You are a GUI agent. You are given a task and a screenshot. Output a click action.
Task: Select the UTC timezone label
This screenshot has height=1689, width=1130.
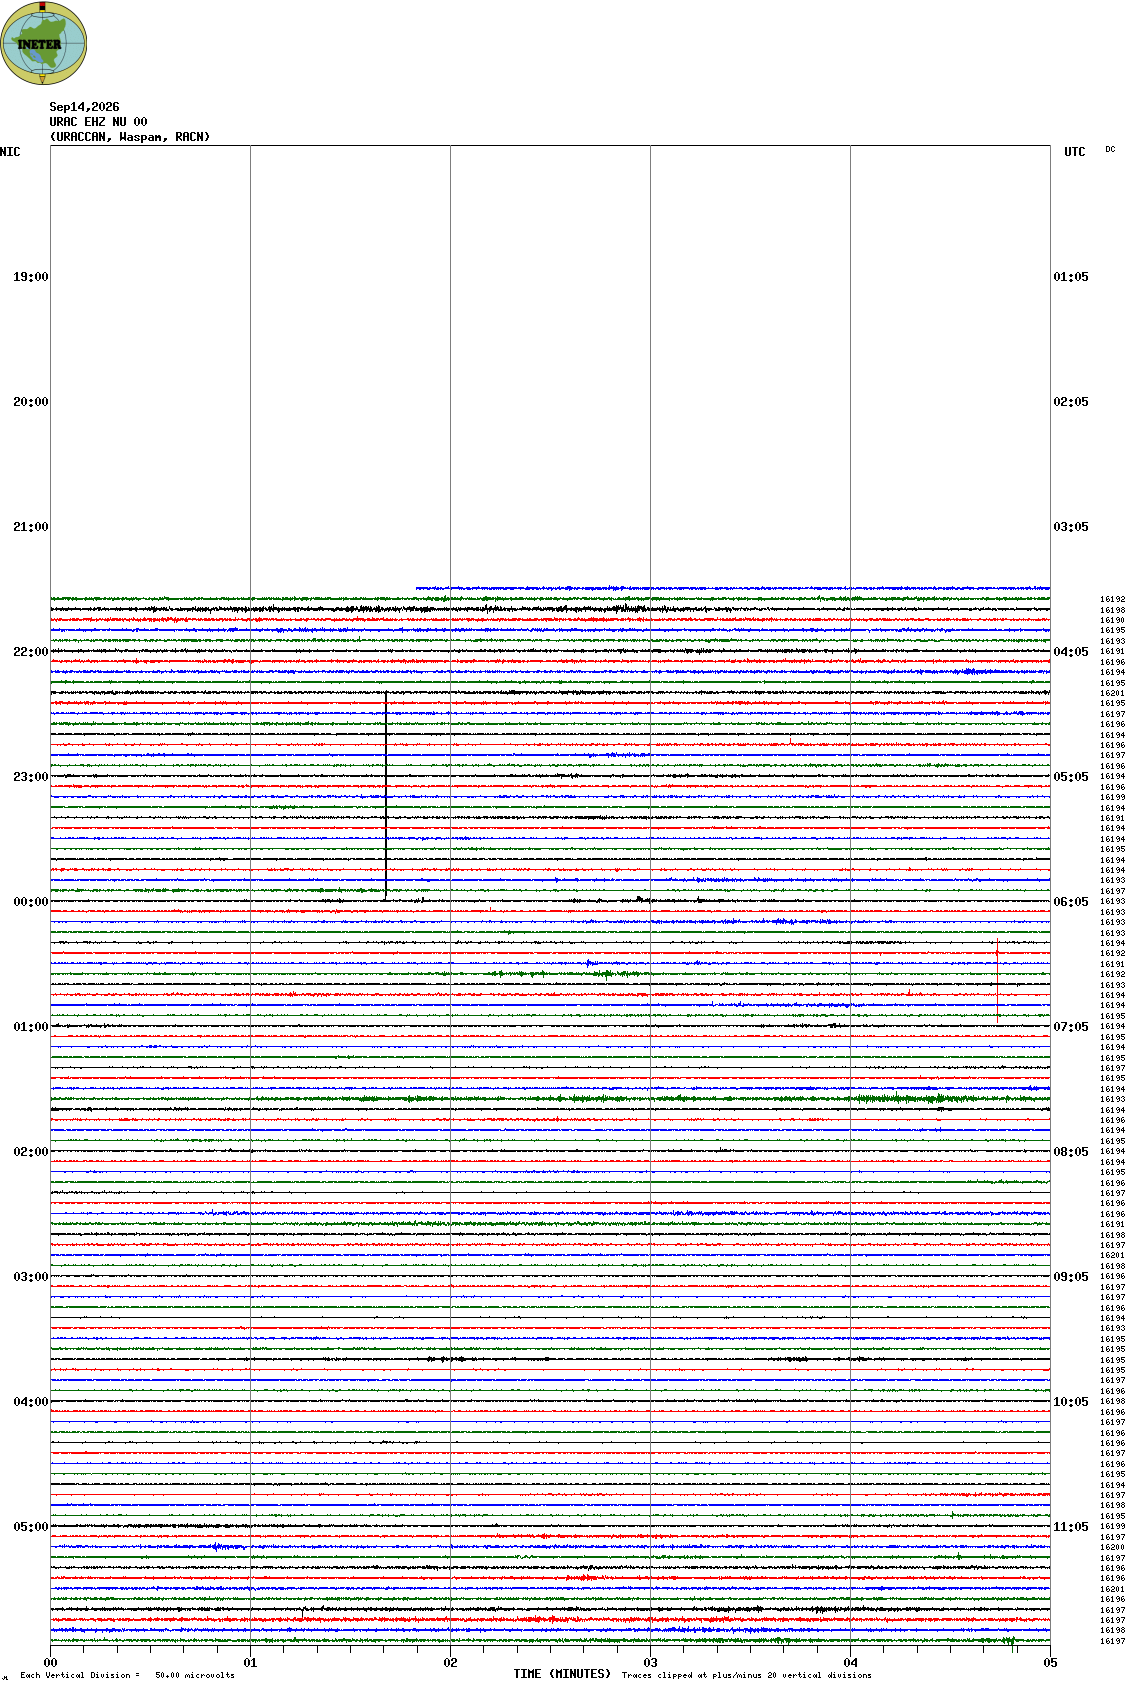pyautogui.click(x=1074, y=152)
